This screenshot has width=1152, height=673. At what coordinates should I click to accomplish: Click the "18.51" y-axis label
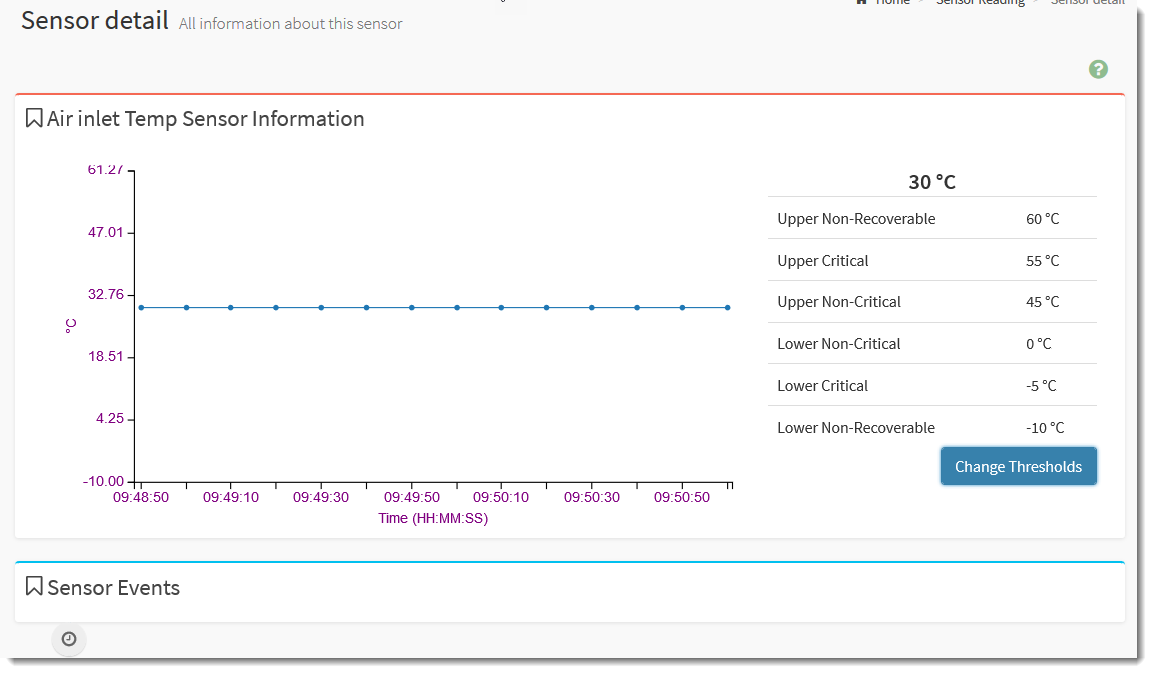pos(106,356)
